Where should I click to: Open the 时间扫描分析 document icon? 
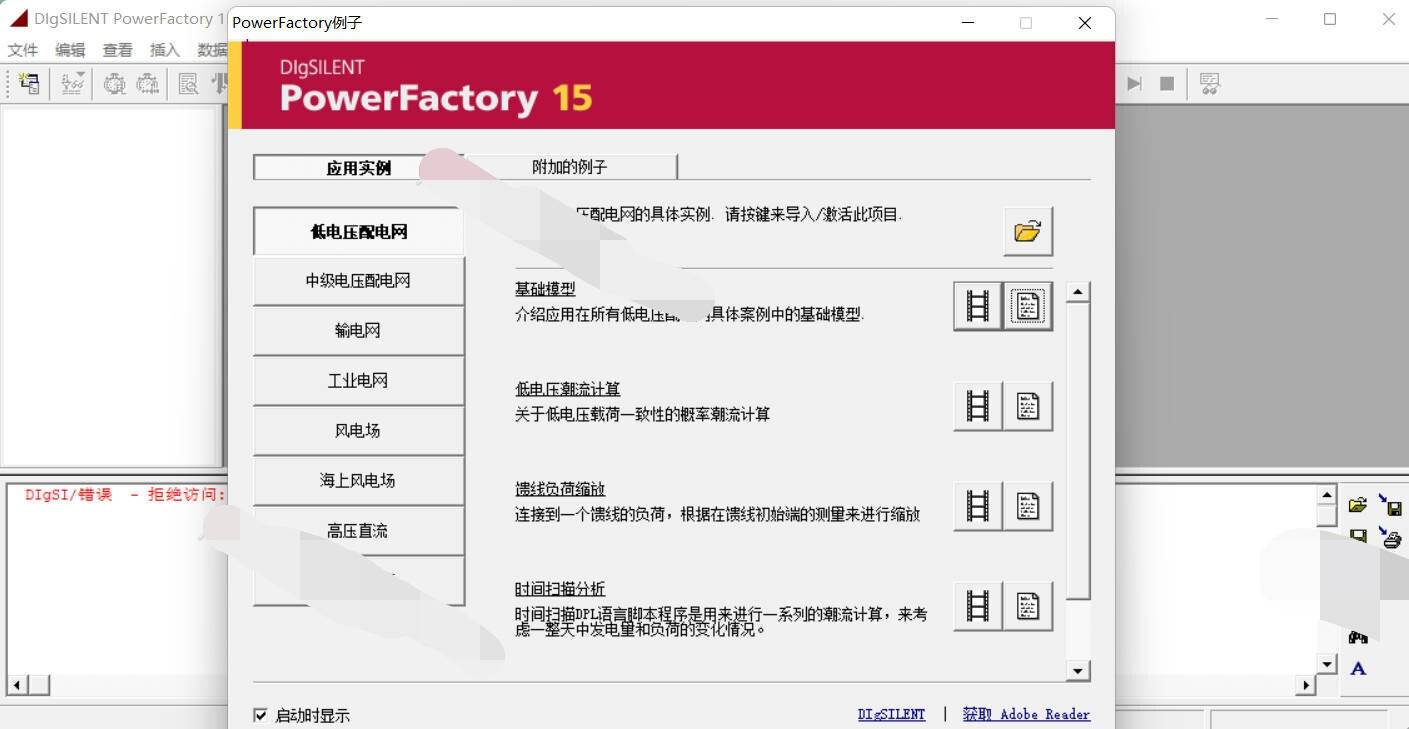(1028, 606)
